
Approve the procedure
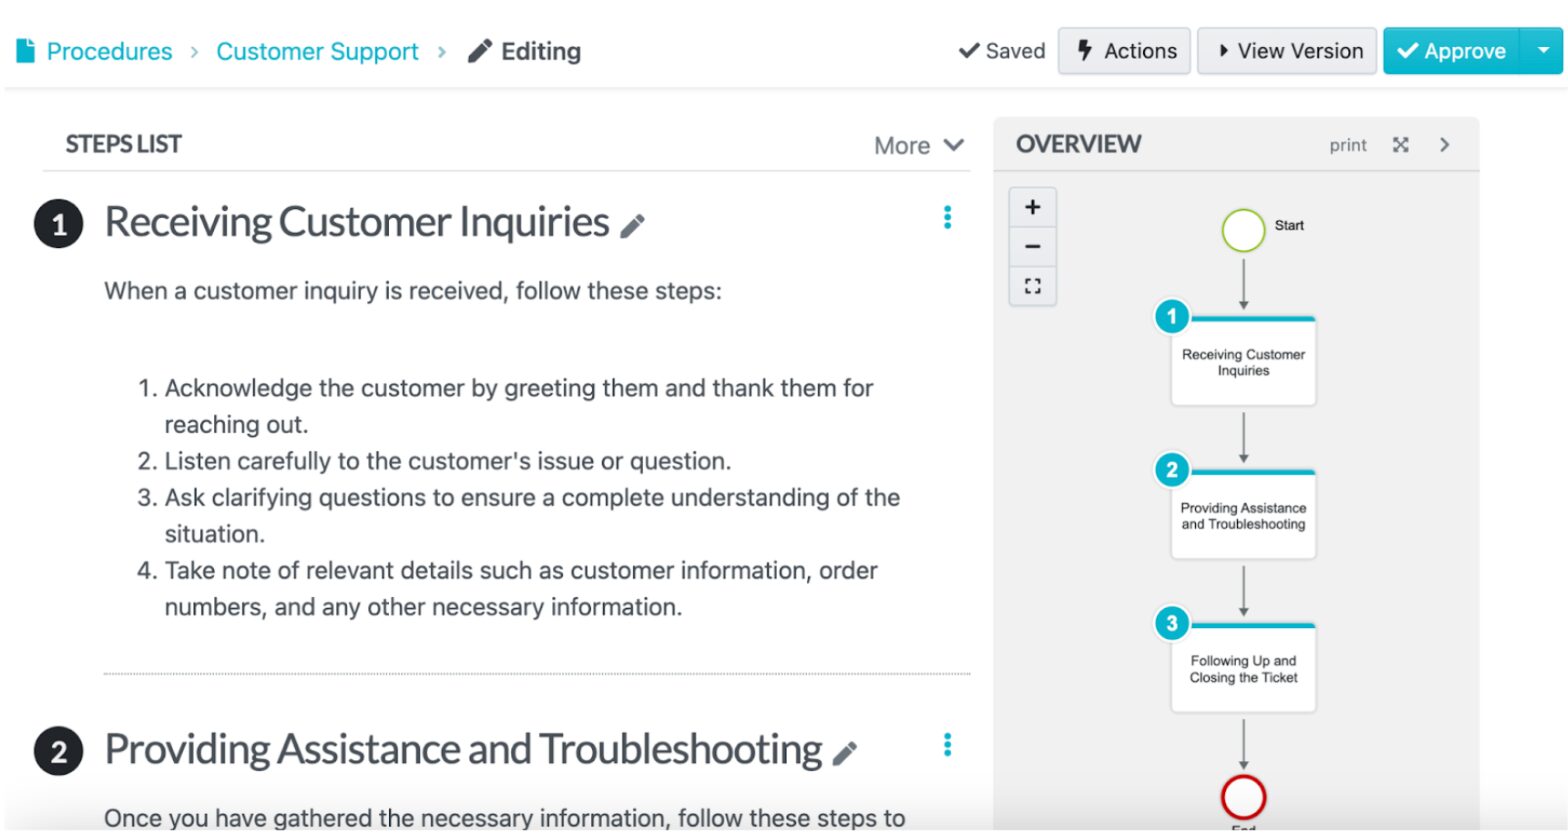[x=1452, y=51]
